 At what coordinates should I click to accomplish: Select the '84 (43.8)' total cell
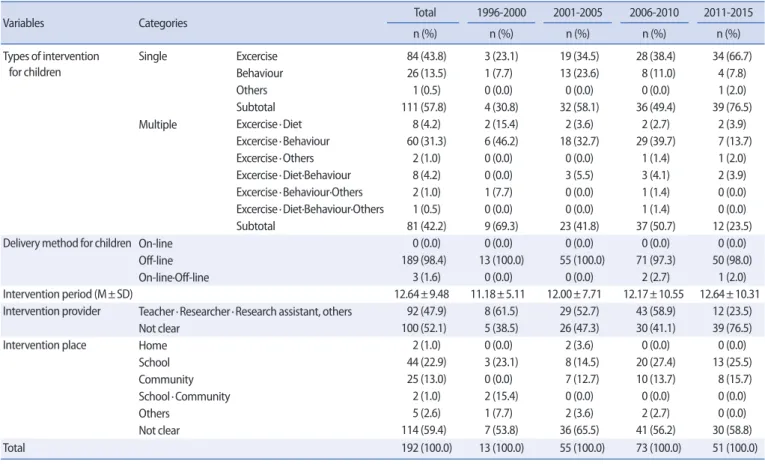(426, 56)
